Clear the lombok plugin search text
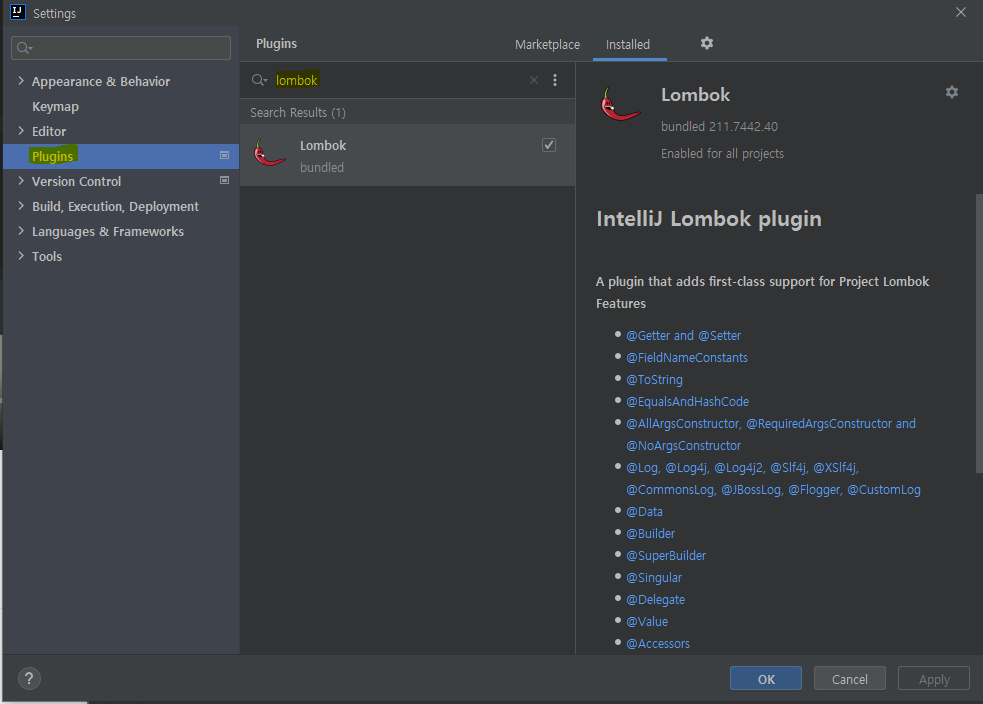This screenshot has width=983, height=704. click(534, 80)
